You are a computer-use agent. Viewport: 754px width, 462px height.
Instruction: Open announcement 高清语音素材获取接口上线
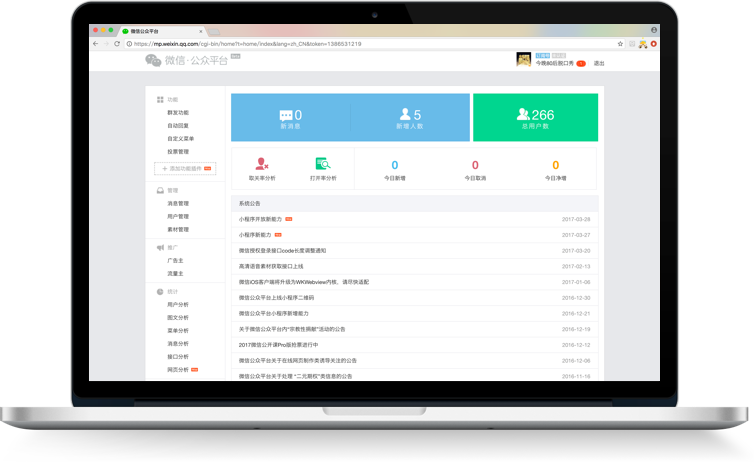click(x=271, y=266)
